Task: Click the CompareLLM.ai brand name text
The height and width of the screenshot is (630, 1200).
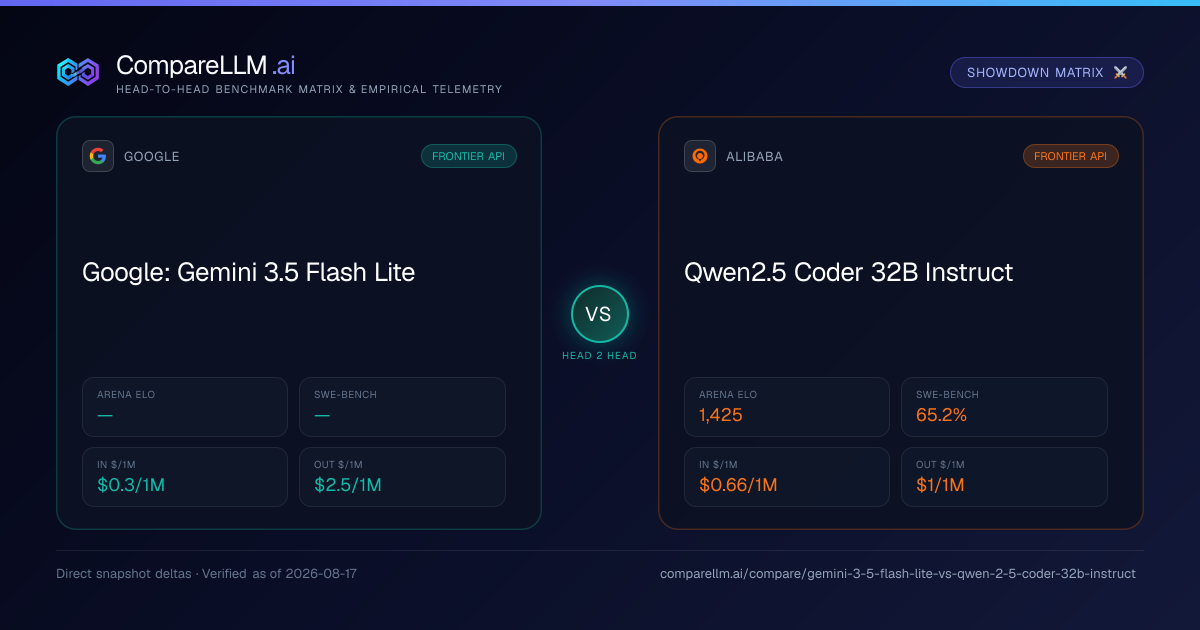Action: (x=206, y=66)
